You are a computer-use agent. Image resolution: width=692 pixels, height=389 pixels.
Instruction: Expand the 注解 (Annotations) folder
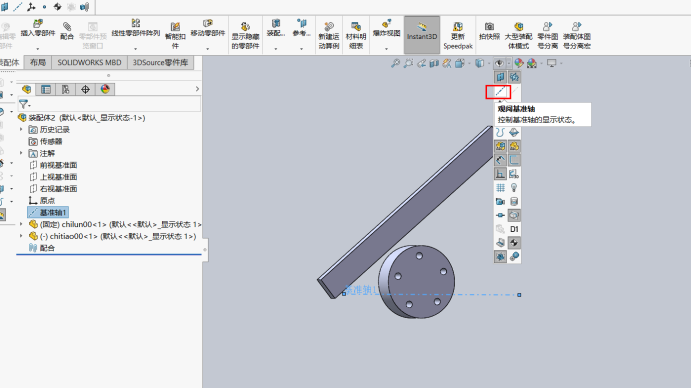(x=21, y=153)
